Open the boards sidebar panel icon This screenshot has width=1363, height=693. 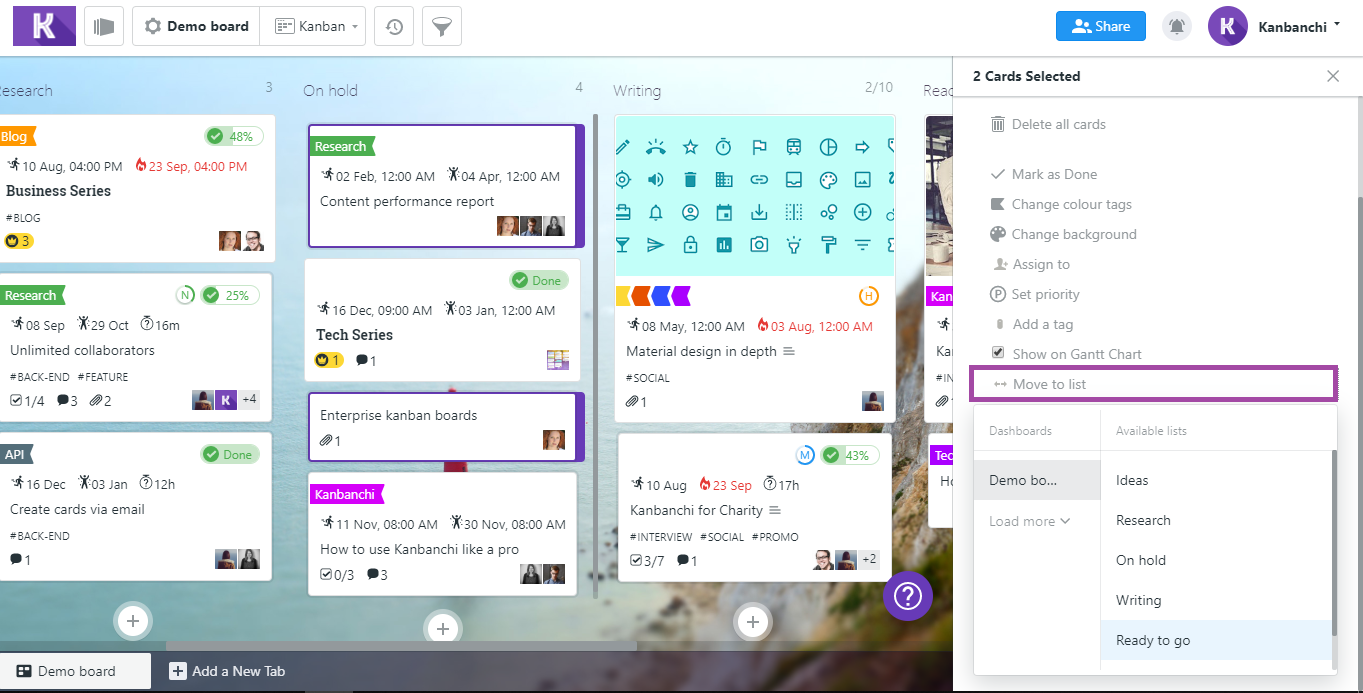[x=102, y=26]
